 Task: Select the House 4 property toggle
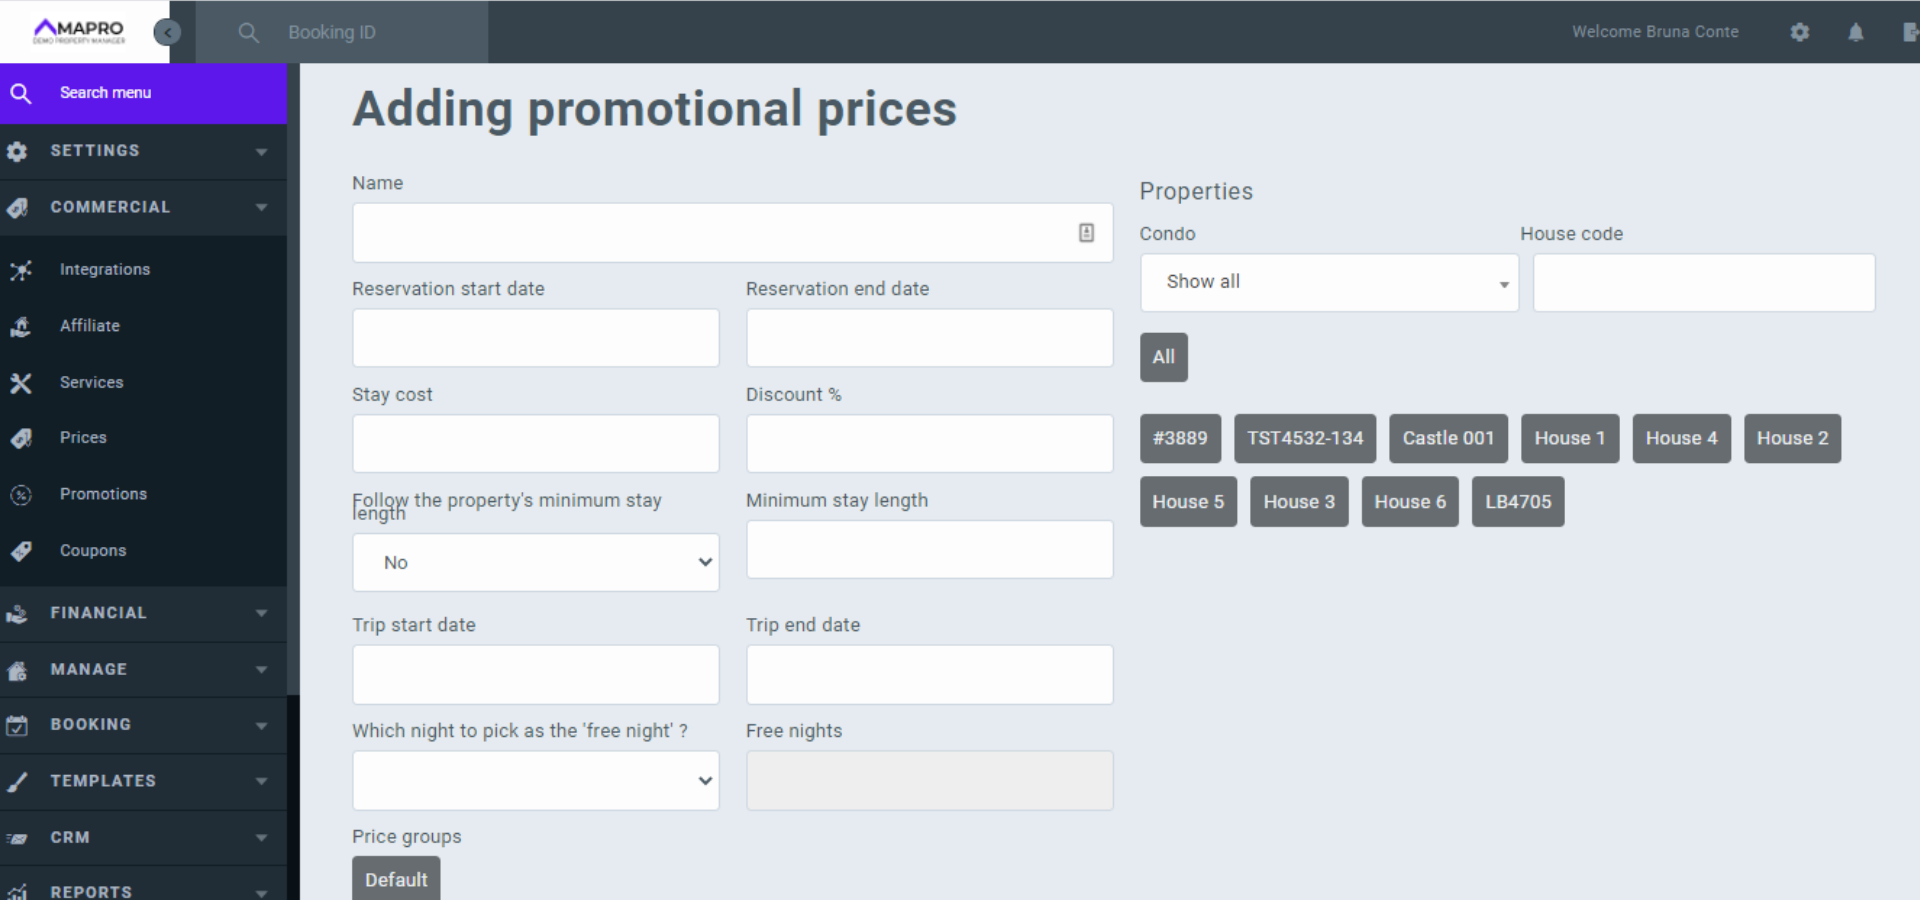coord(1681,438)
